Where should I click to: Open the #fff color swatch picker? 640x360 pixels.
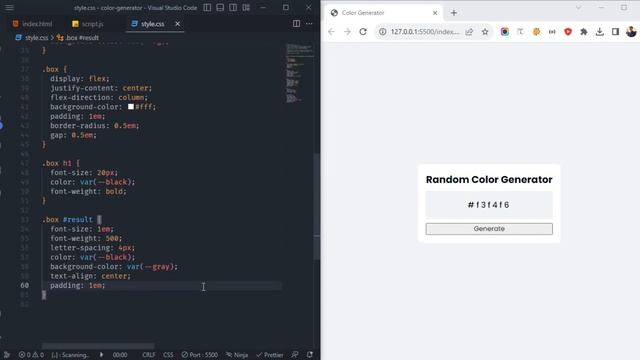click(131, 107)
